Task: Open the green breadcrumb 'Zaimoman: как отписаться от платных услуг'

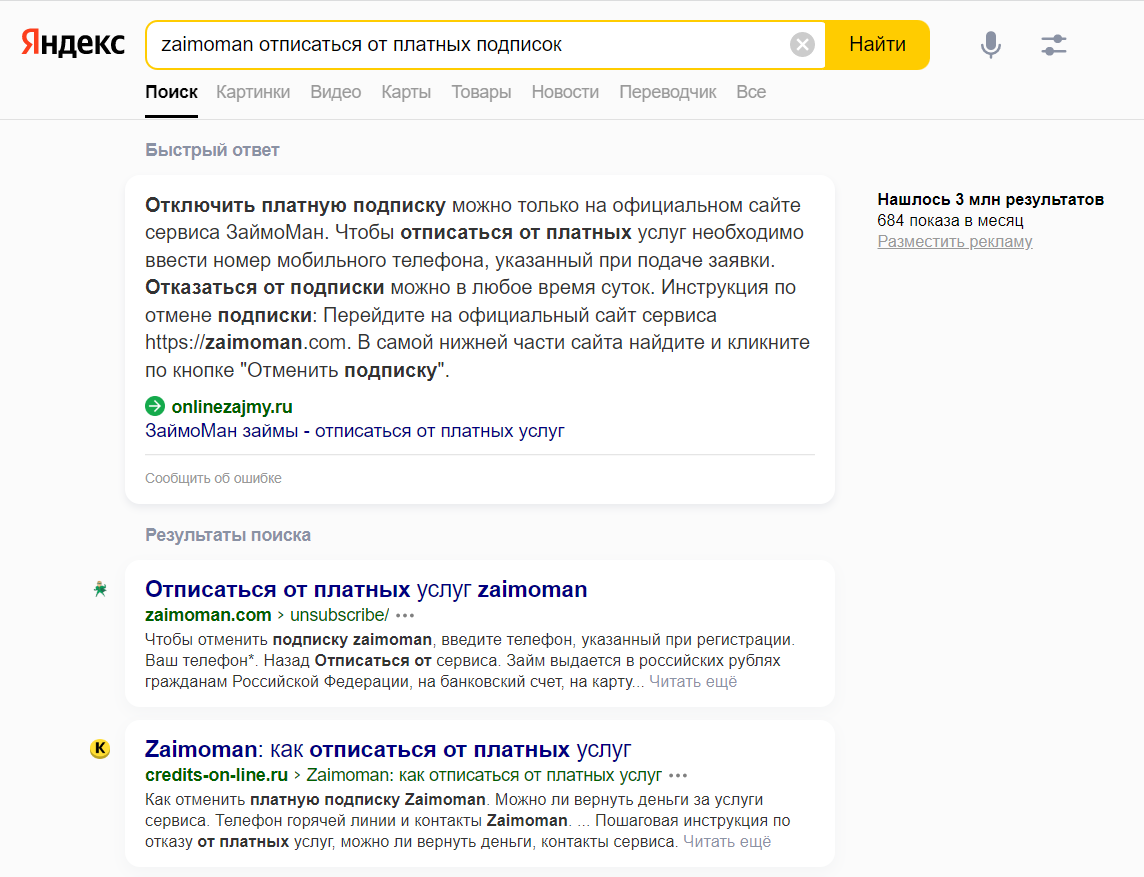Action: (x=484, y=775)
